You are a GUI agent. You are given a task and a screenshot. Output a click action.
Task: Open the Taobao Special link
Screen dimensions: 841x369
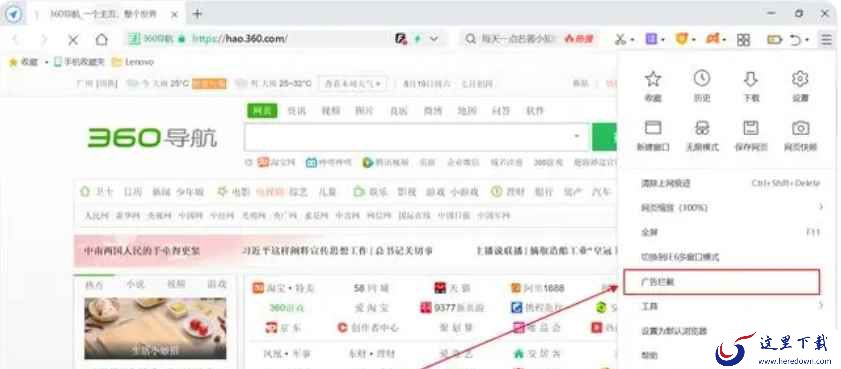click(284, 288)
